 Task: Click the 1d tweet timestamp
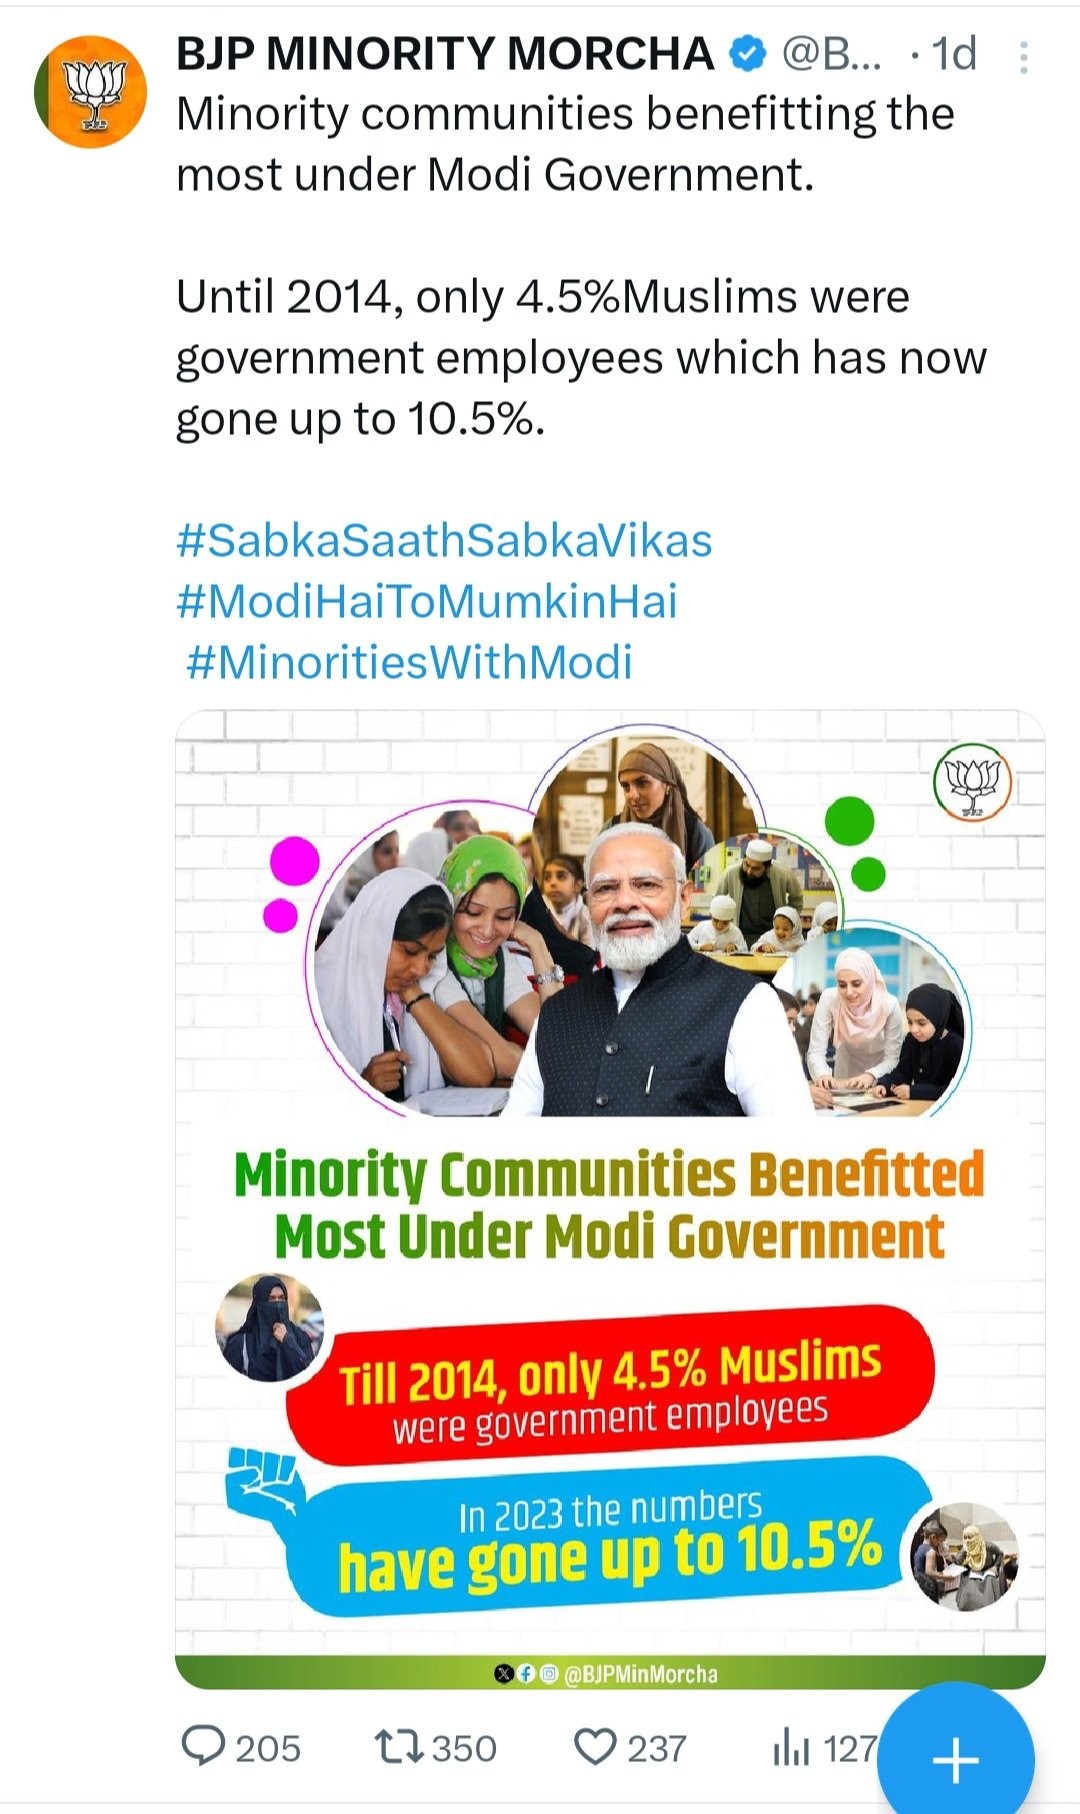point(953,55)
